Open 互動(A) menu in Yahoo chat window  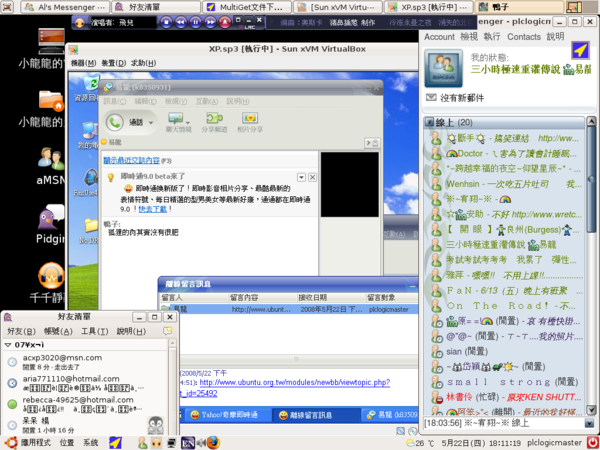pos(207,101)
